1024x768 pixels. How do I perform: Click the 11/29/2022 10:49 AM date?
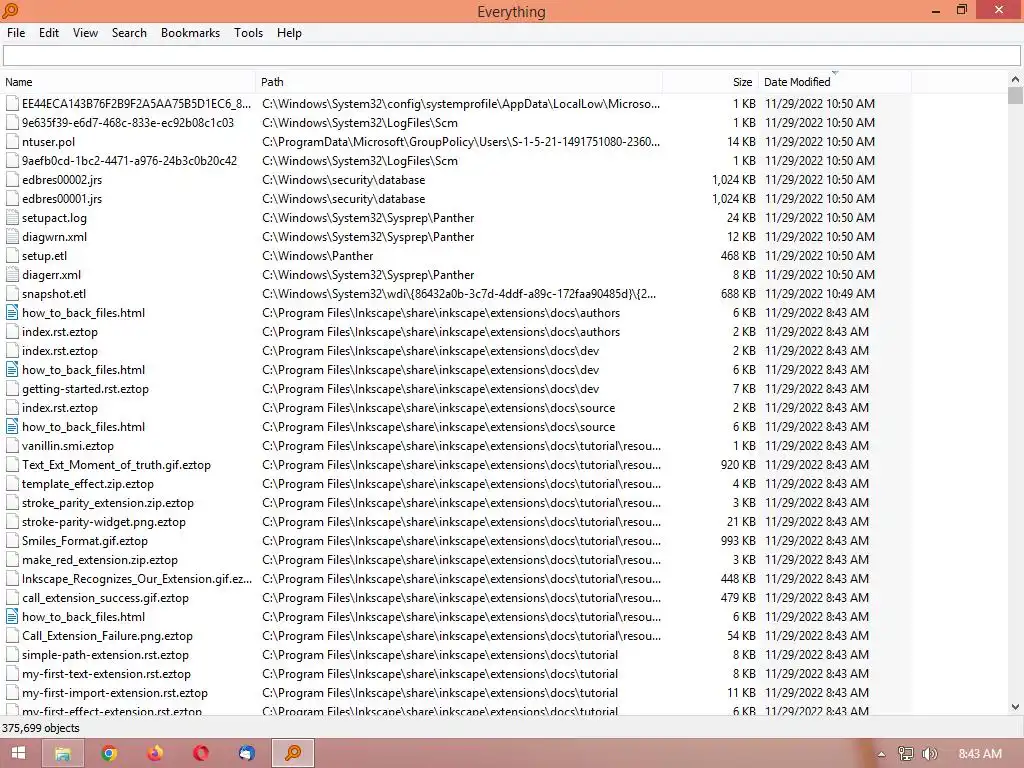point(820,294)
